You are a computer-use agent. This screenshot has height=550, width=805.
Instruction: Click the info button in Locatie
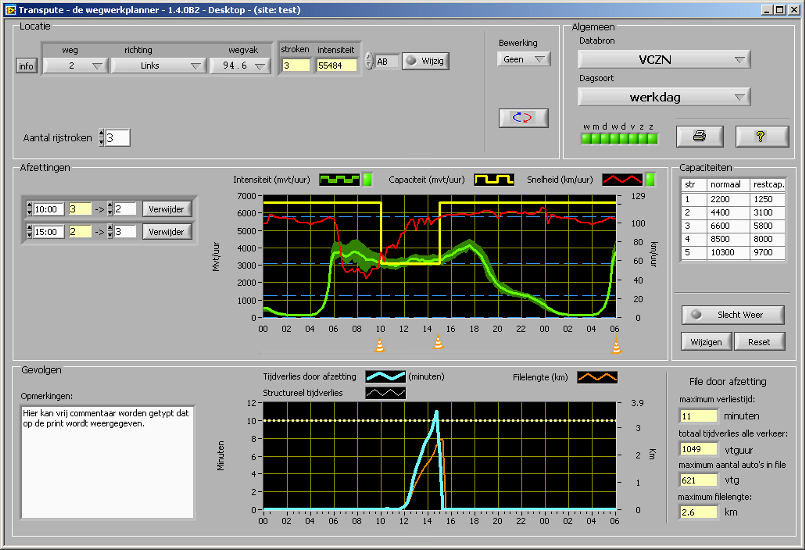click(x=26, y=66)
